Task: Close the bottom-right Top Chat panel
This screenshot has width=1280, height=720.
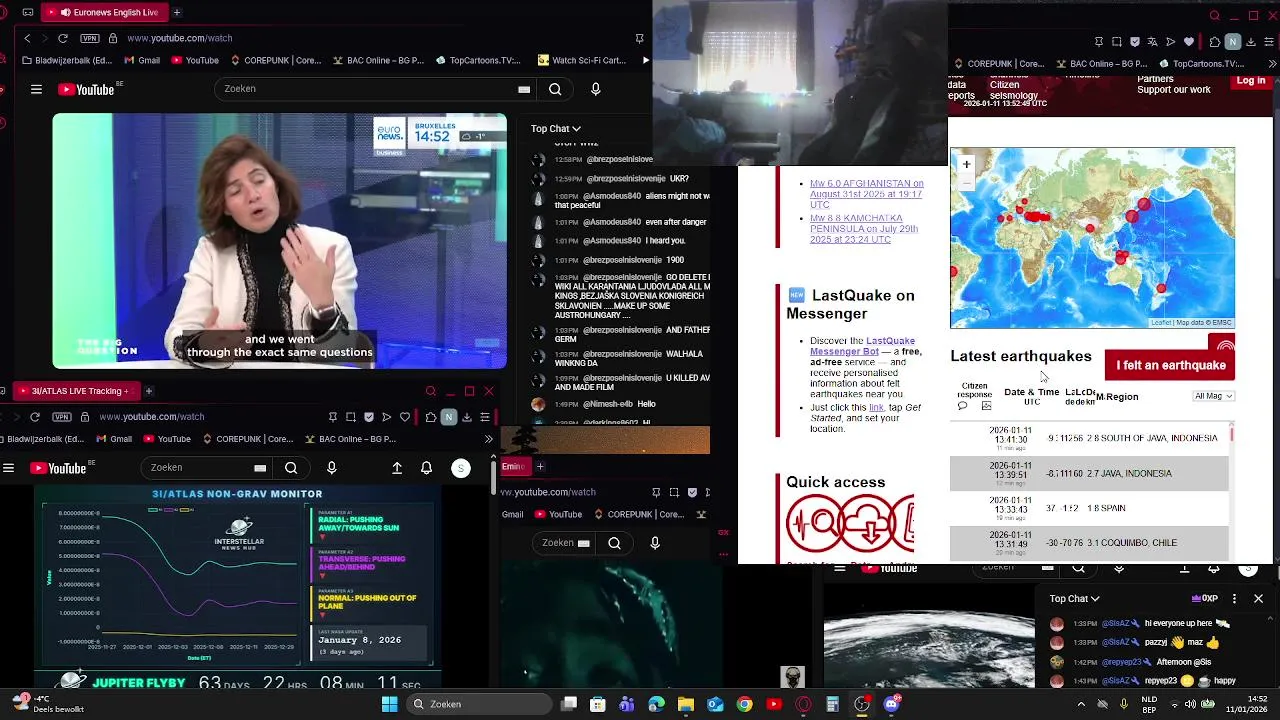Action: [1258, 598]
